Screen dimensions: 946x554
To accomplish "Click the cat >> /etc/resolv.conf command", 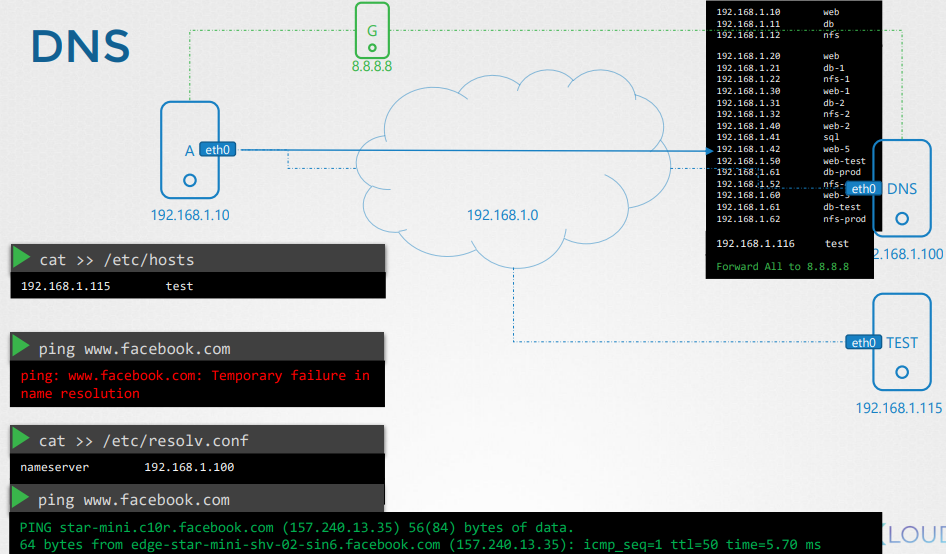I will 144,441.
